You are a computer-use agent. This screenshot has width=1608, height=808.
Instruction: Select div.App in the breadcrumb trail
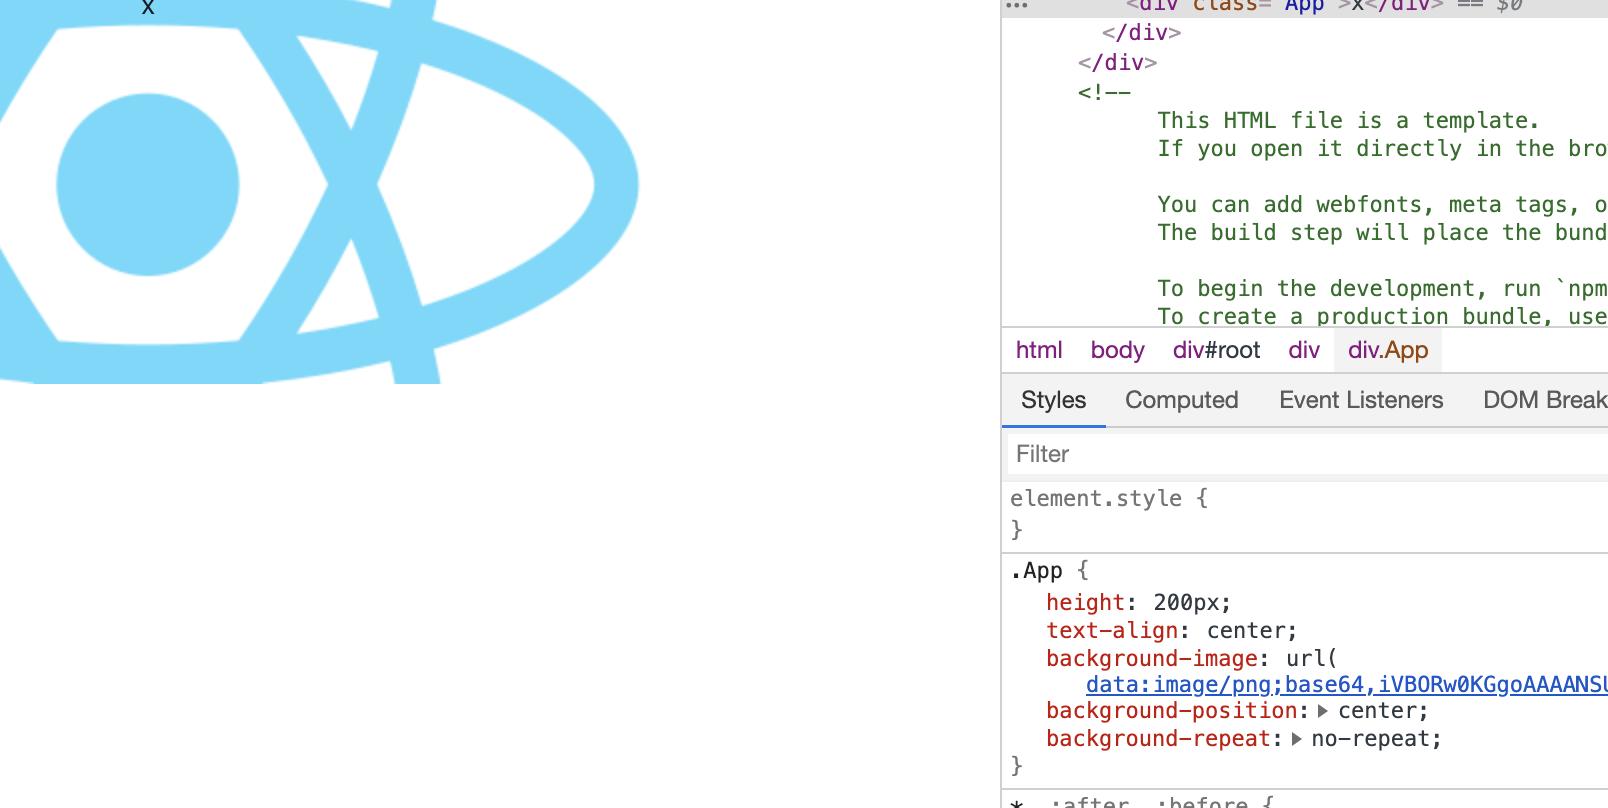pyautogui.click(x=1387, y=350)
